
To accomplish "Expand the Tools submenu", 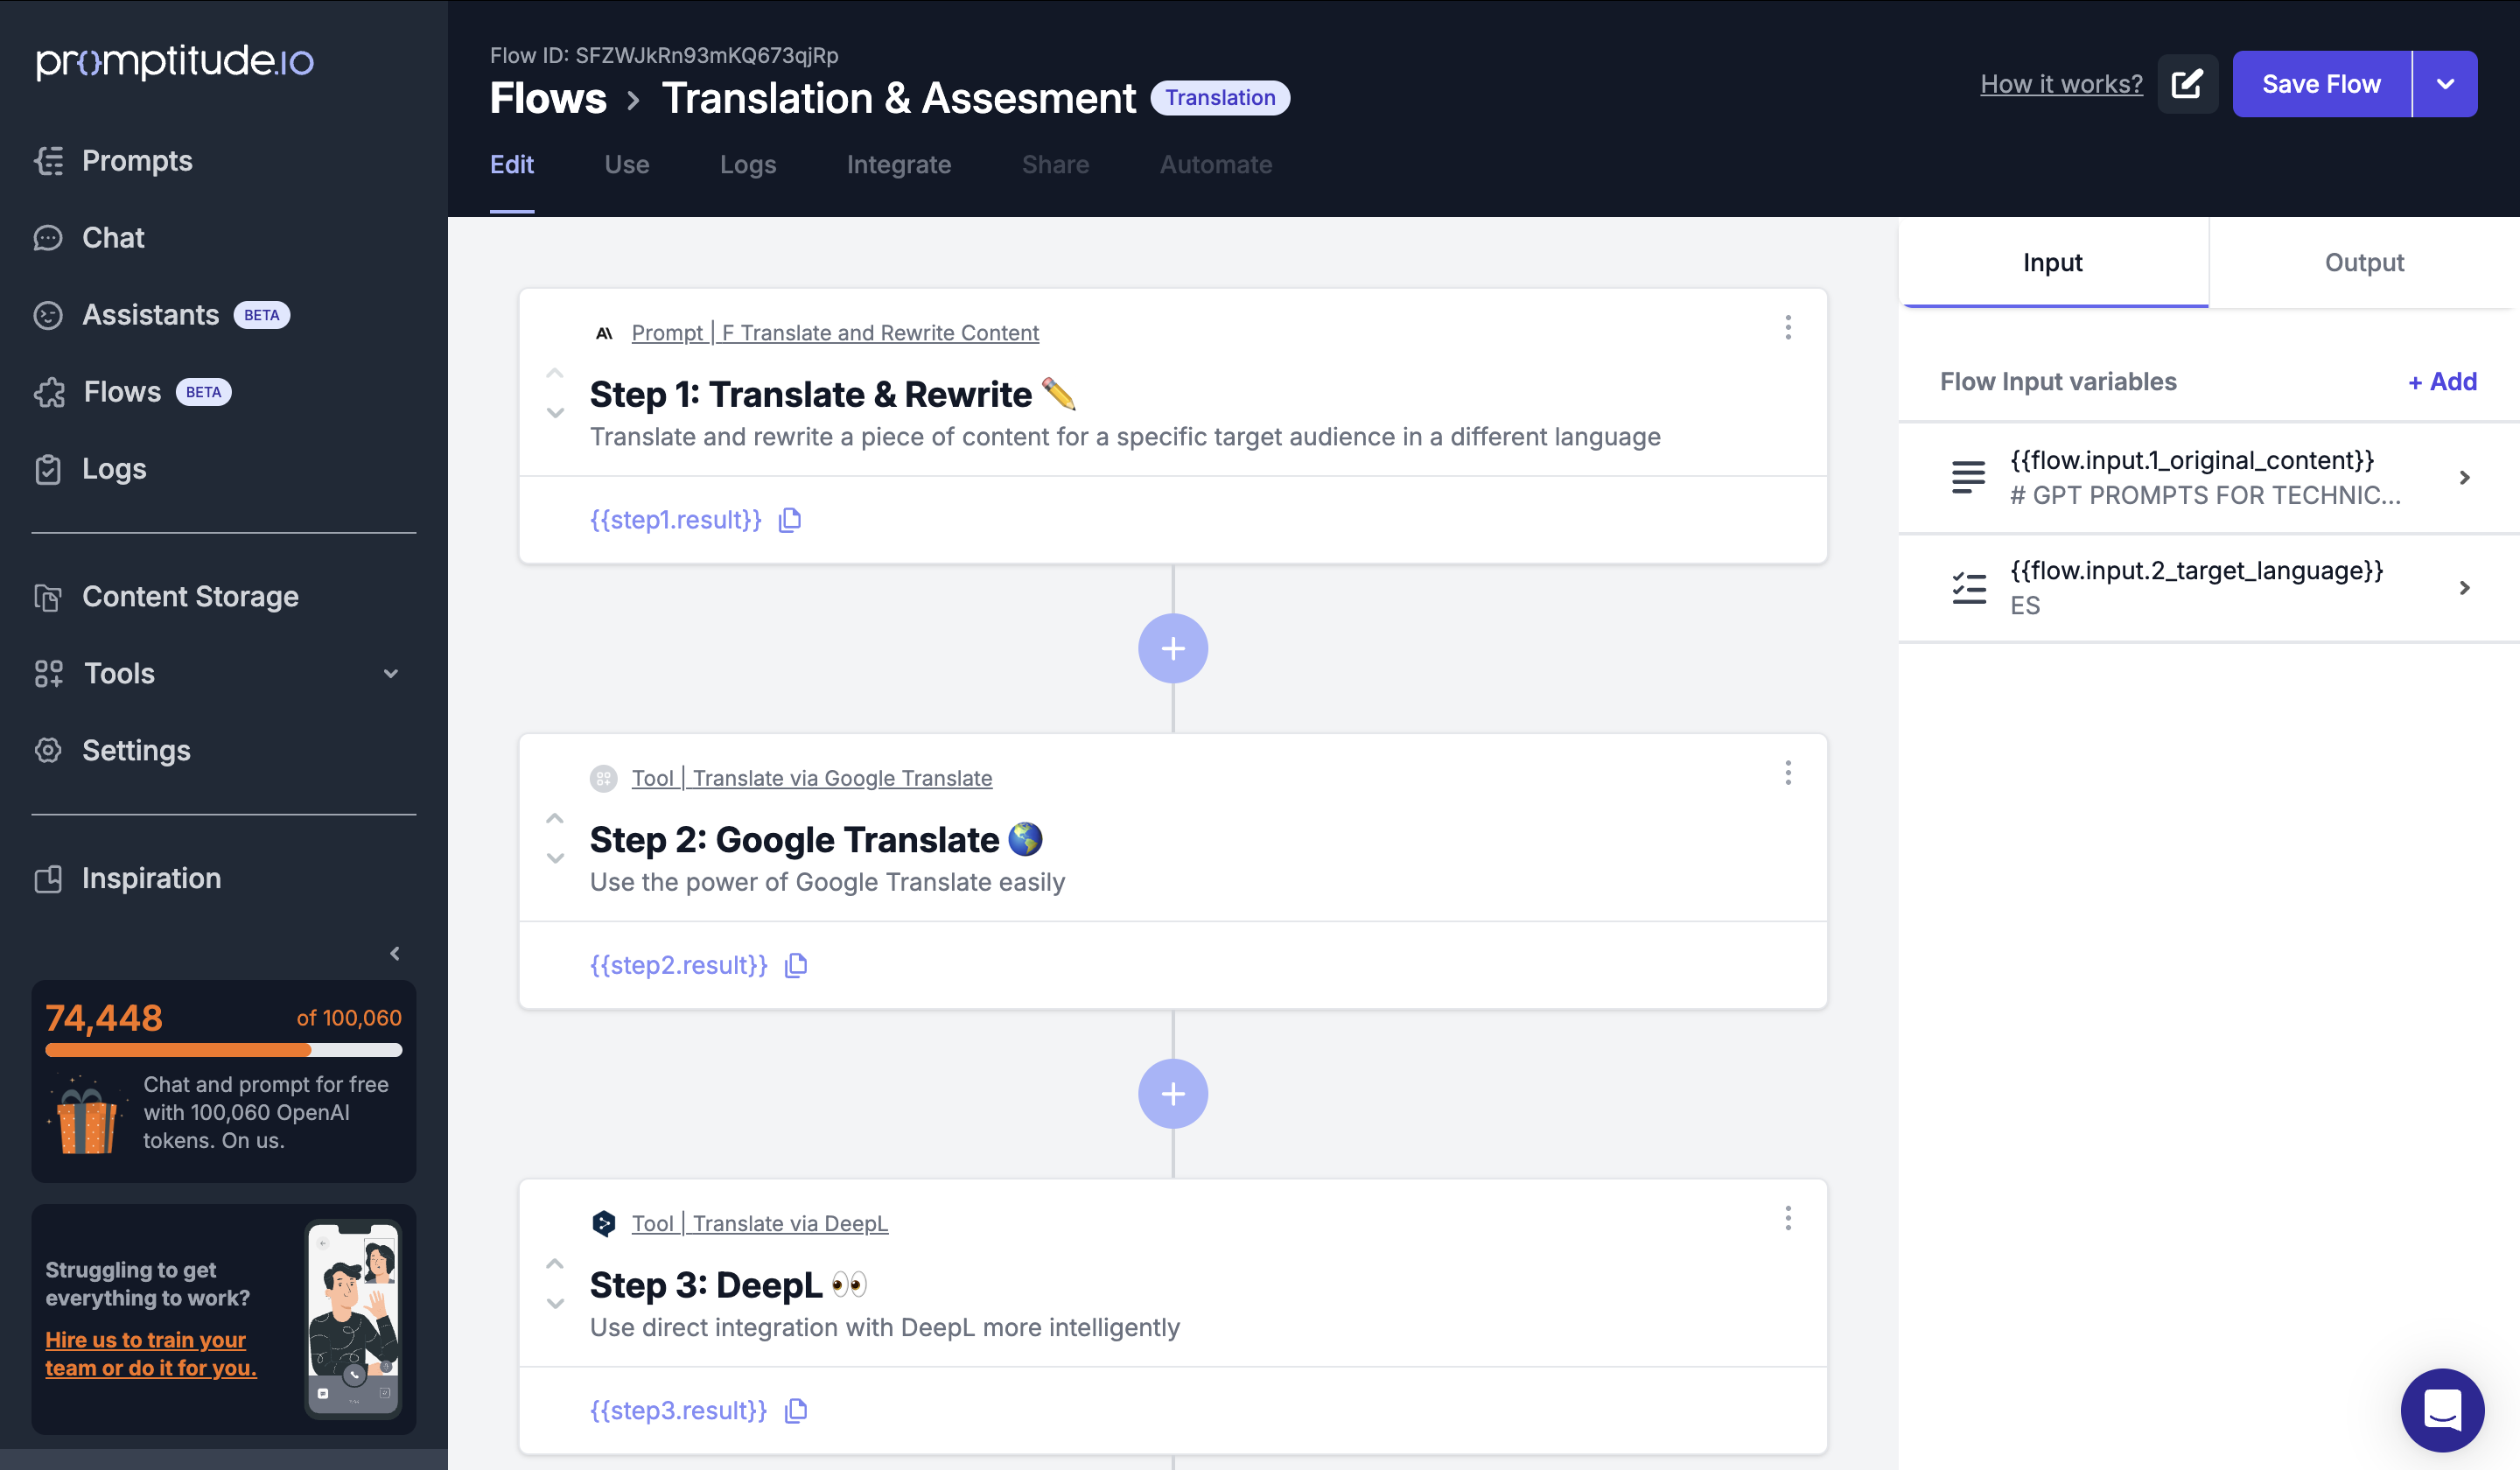I will coord(391,674).
